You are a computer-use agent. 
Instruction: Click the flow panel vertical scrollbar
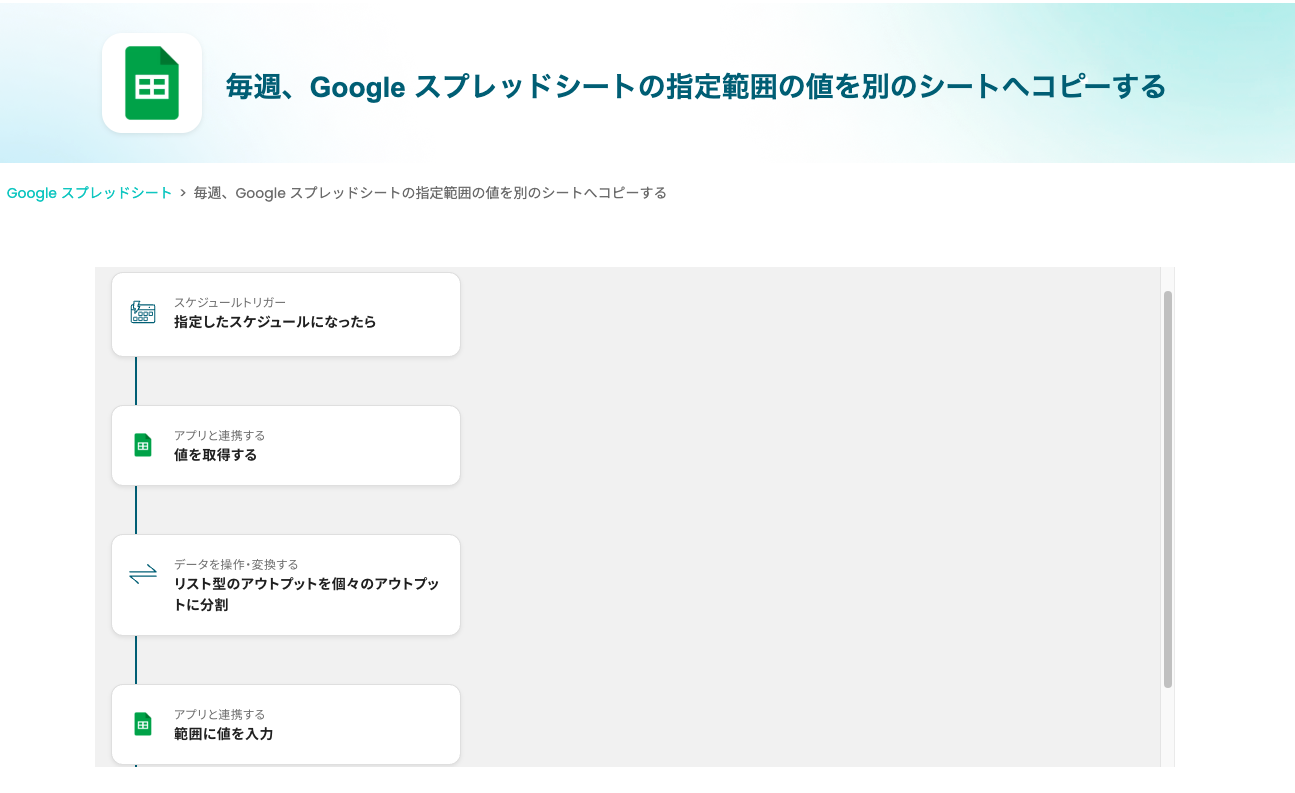pyautogui.click(x=1167, y=489)
